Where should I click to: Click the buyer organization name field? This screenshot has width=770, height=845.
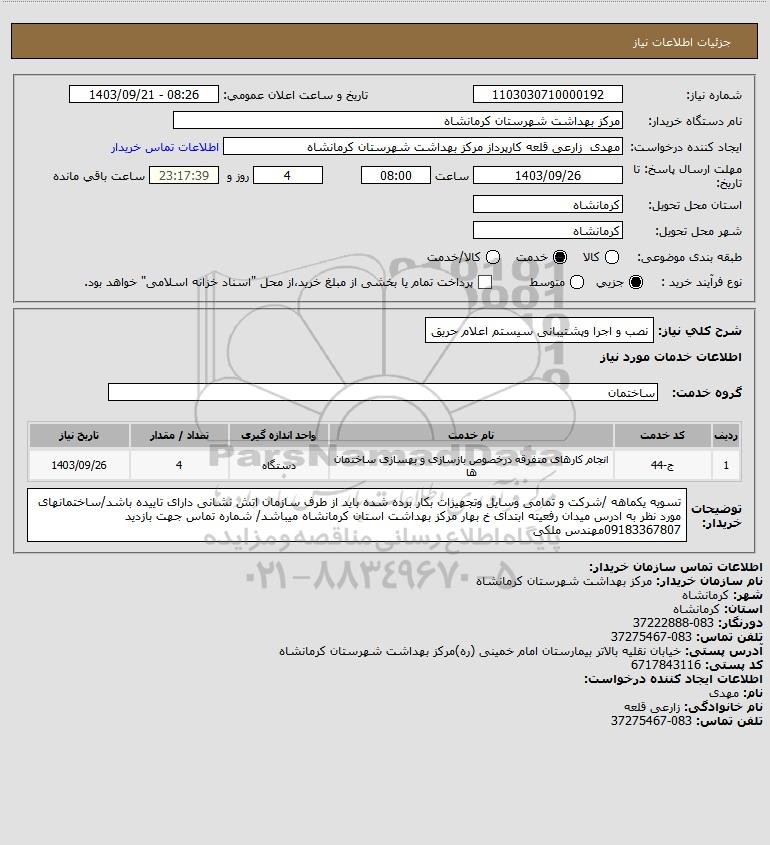click(x=398, y=121)
